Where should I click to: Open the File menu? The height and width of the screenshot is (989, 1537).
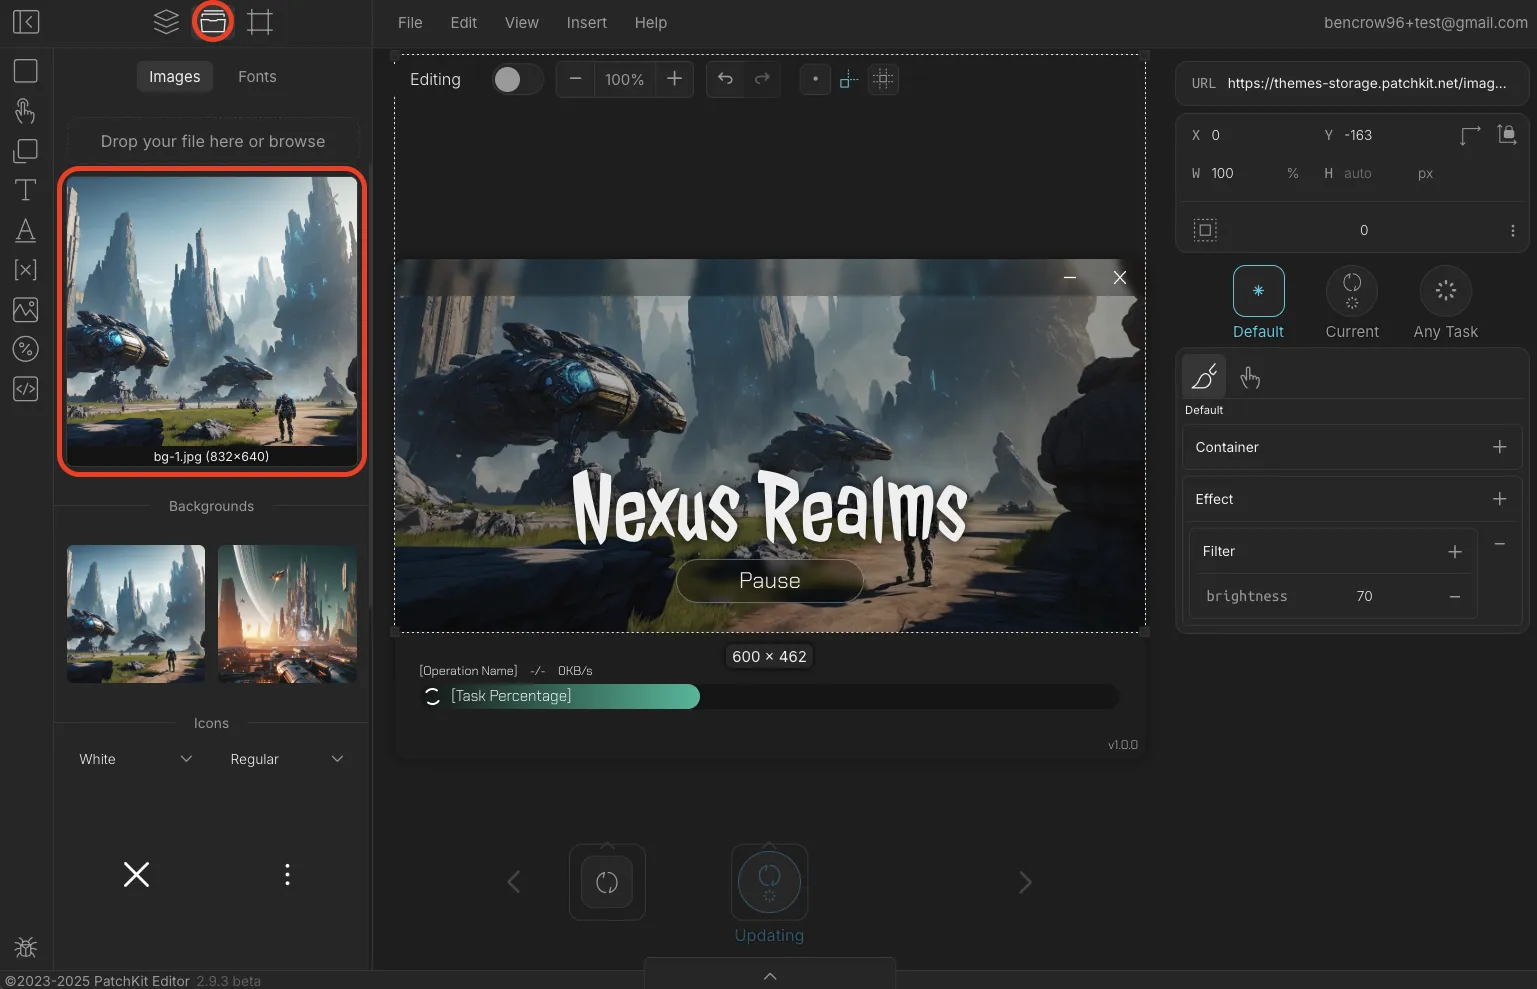[410, 22]
